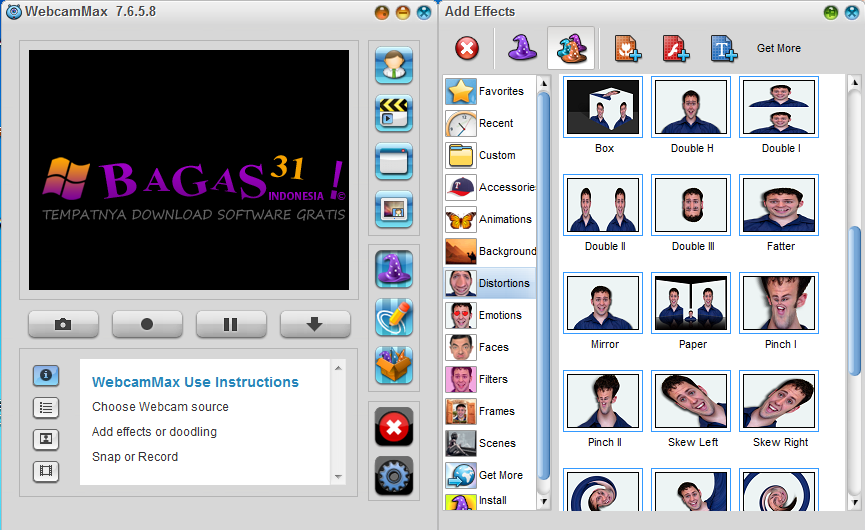
Task: Pause the video with pause button
Action: pyautogui.click(x=231, y=324)
